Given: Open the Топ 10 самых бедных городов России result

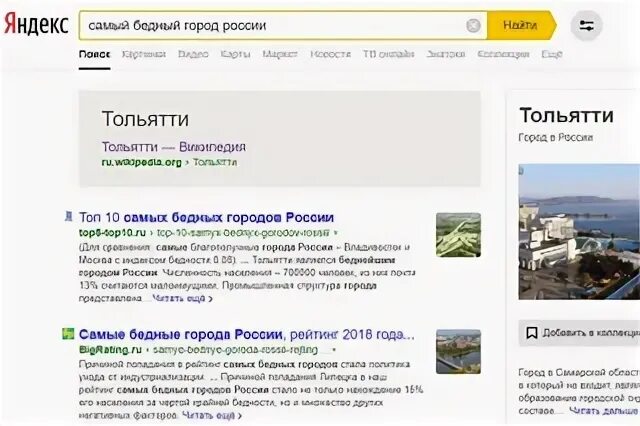Looking at the screenshot, I should point(207,217).
